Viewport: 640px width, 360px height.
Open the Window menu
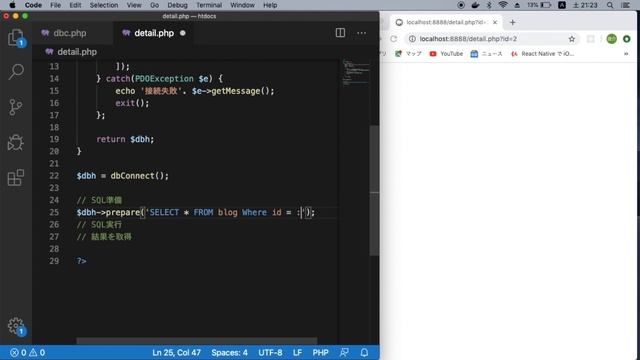pos(242,5)
